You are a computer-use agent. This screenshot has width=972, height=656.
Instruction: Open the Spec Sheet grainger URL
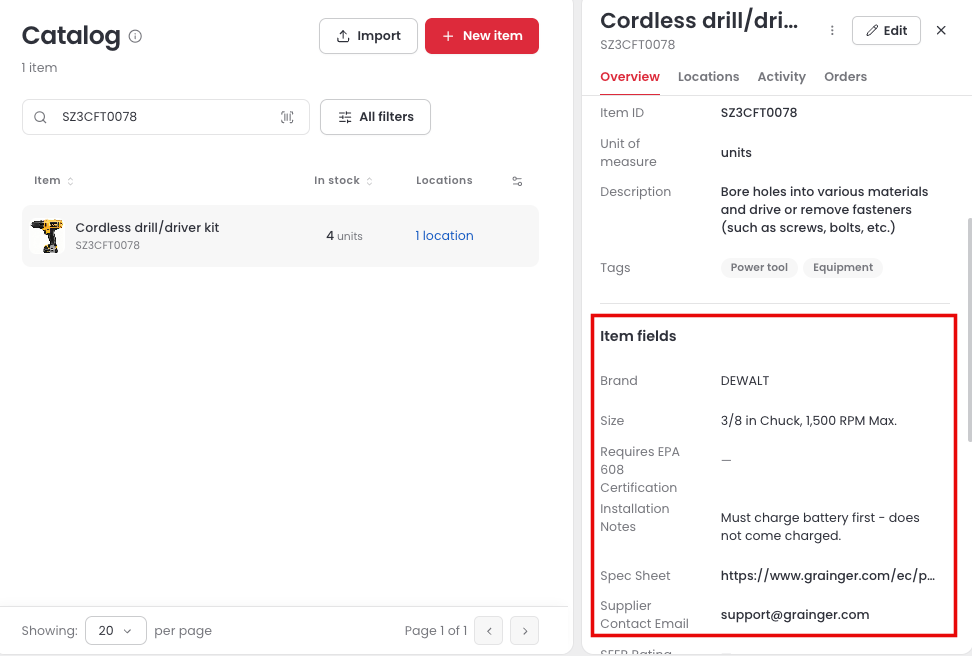[x=828, y=576]
